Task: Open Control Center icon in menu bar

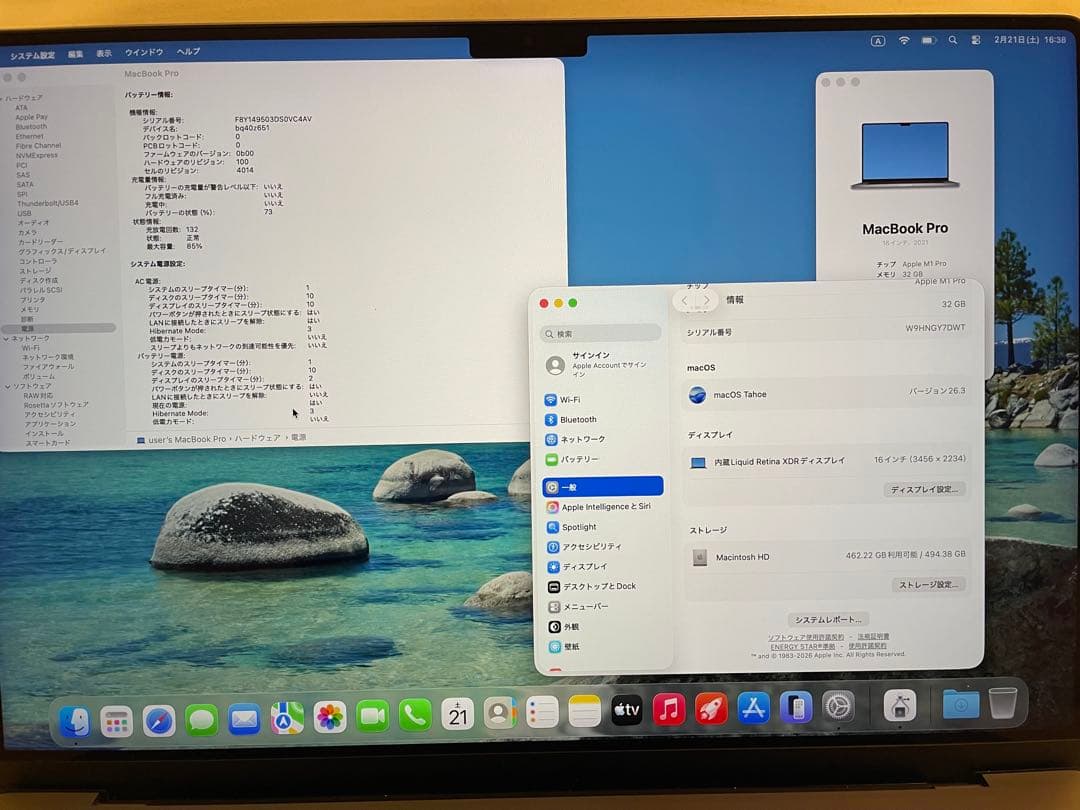Action: pyautogui.click(x=976, y=40)
